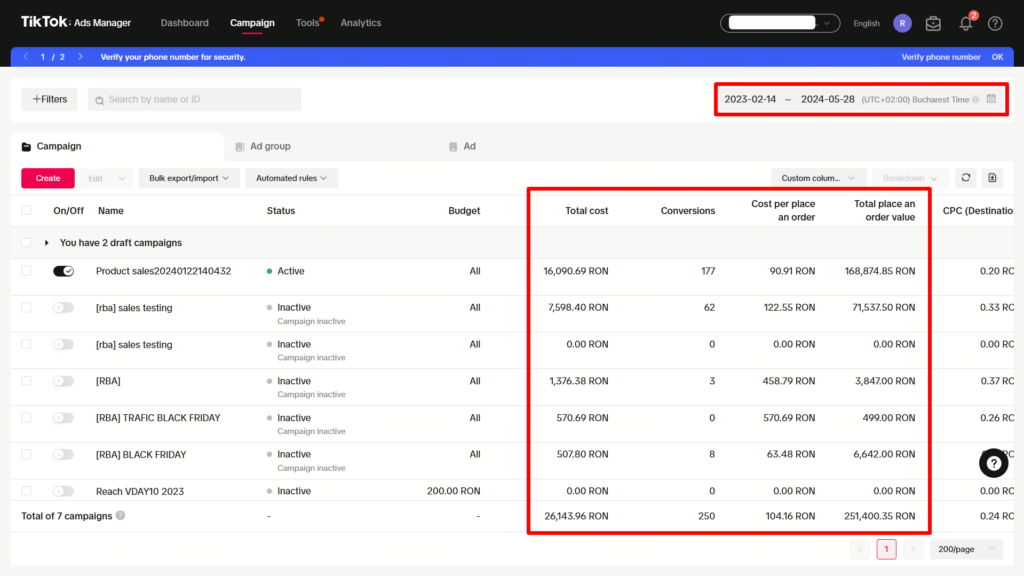
Task: Go to next table page
Action: (913, 549)
